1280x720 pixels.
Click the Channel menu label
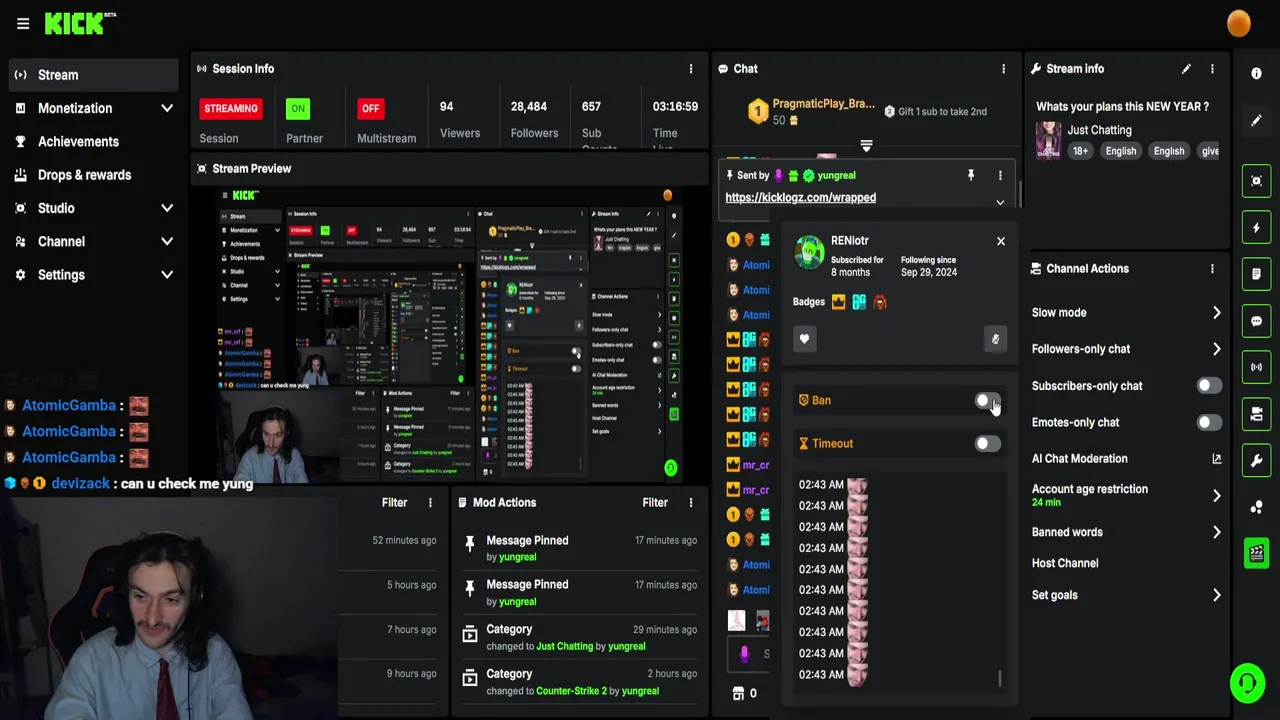61,241
